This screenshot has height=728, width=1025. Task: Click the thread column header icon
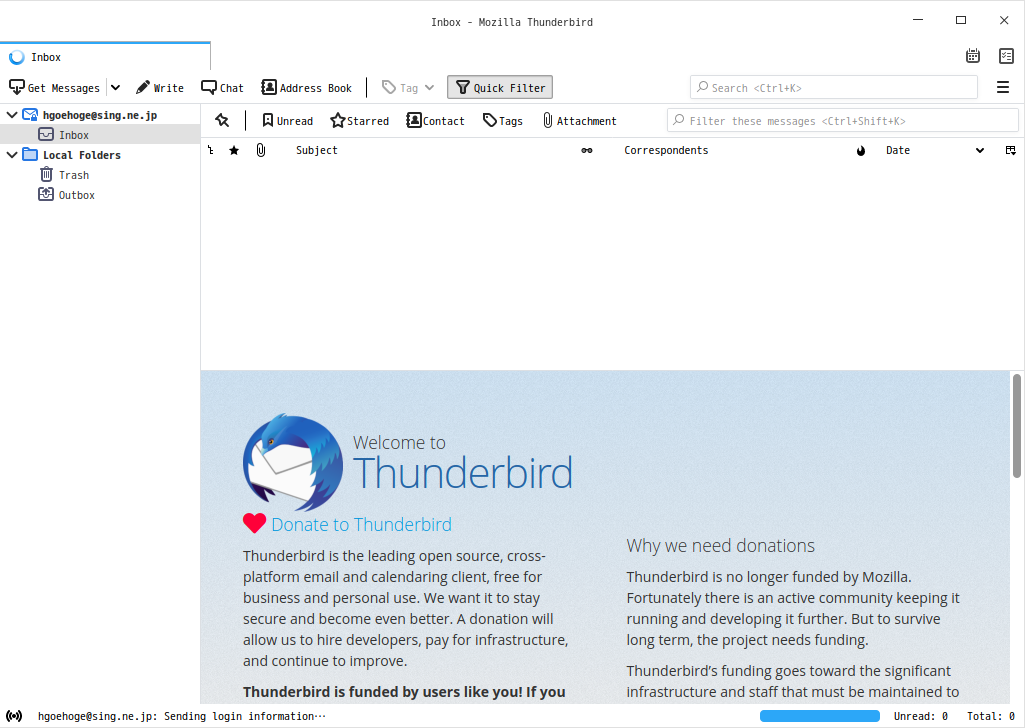click(210, 150)
